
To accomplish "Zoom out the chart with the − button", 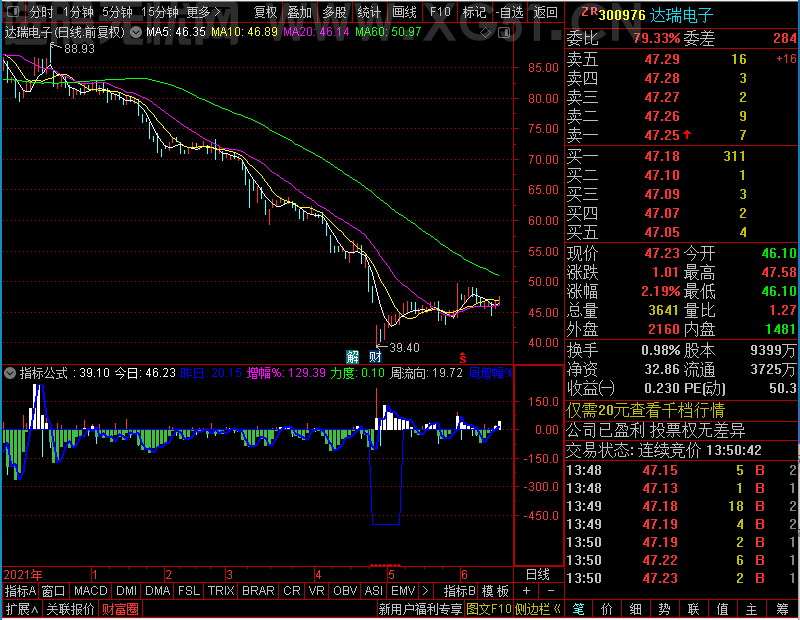I will (x=551, y=591).
